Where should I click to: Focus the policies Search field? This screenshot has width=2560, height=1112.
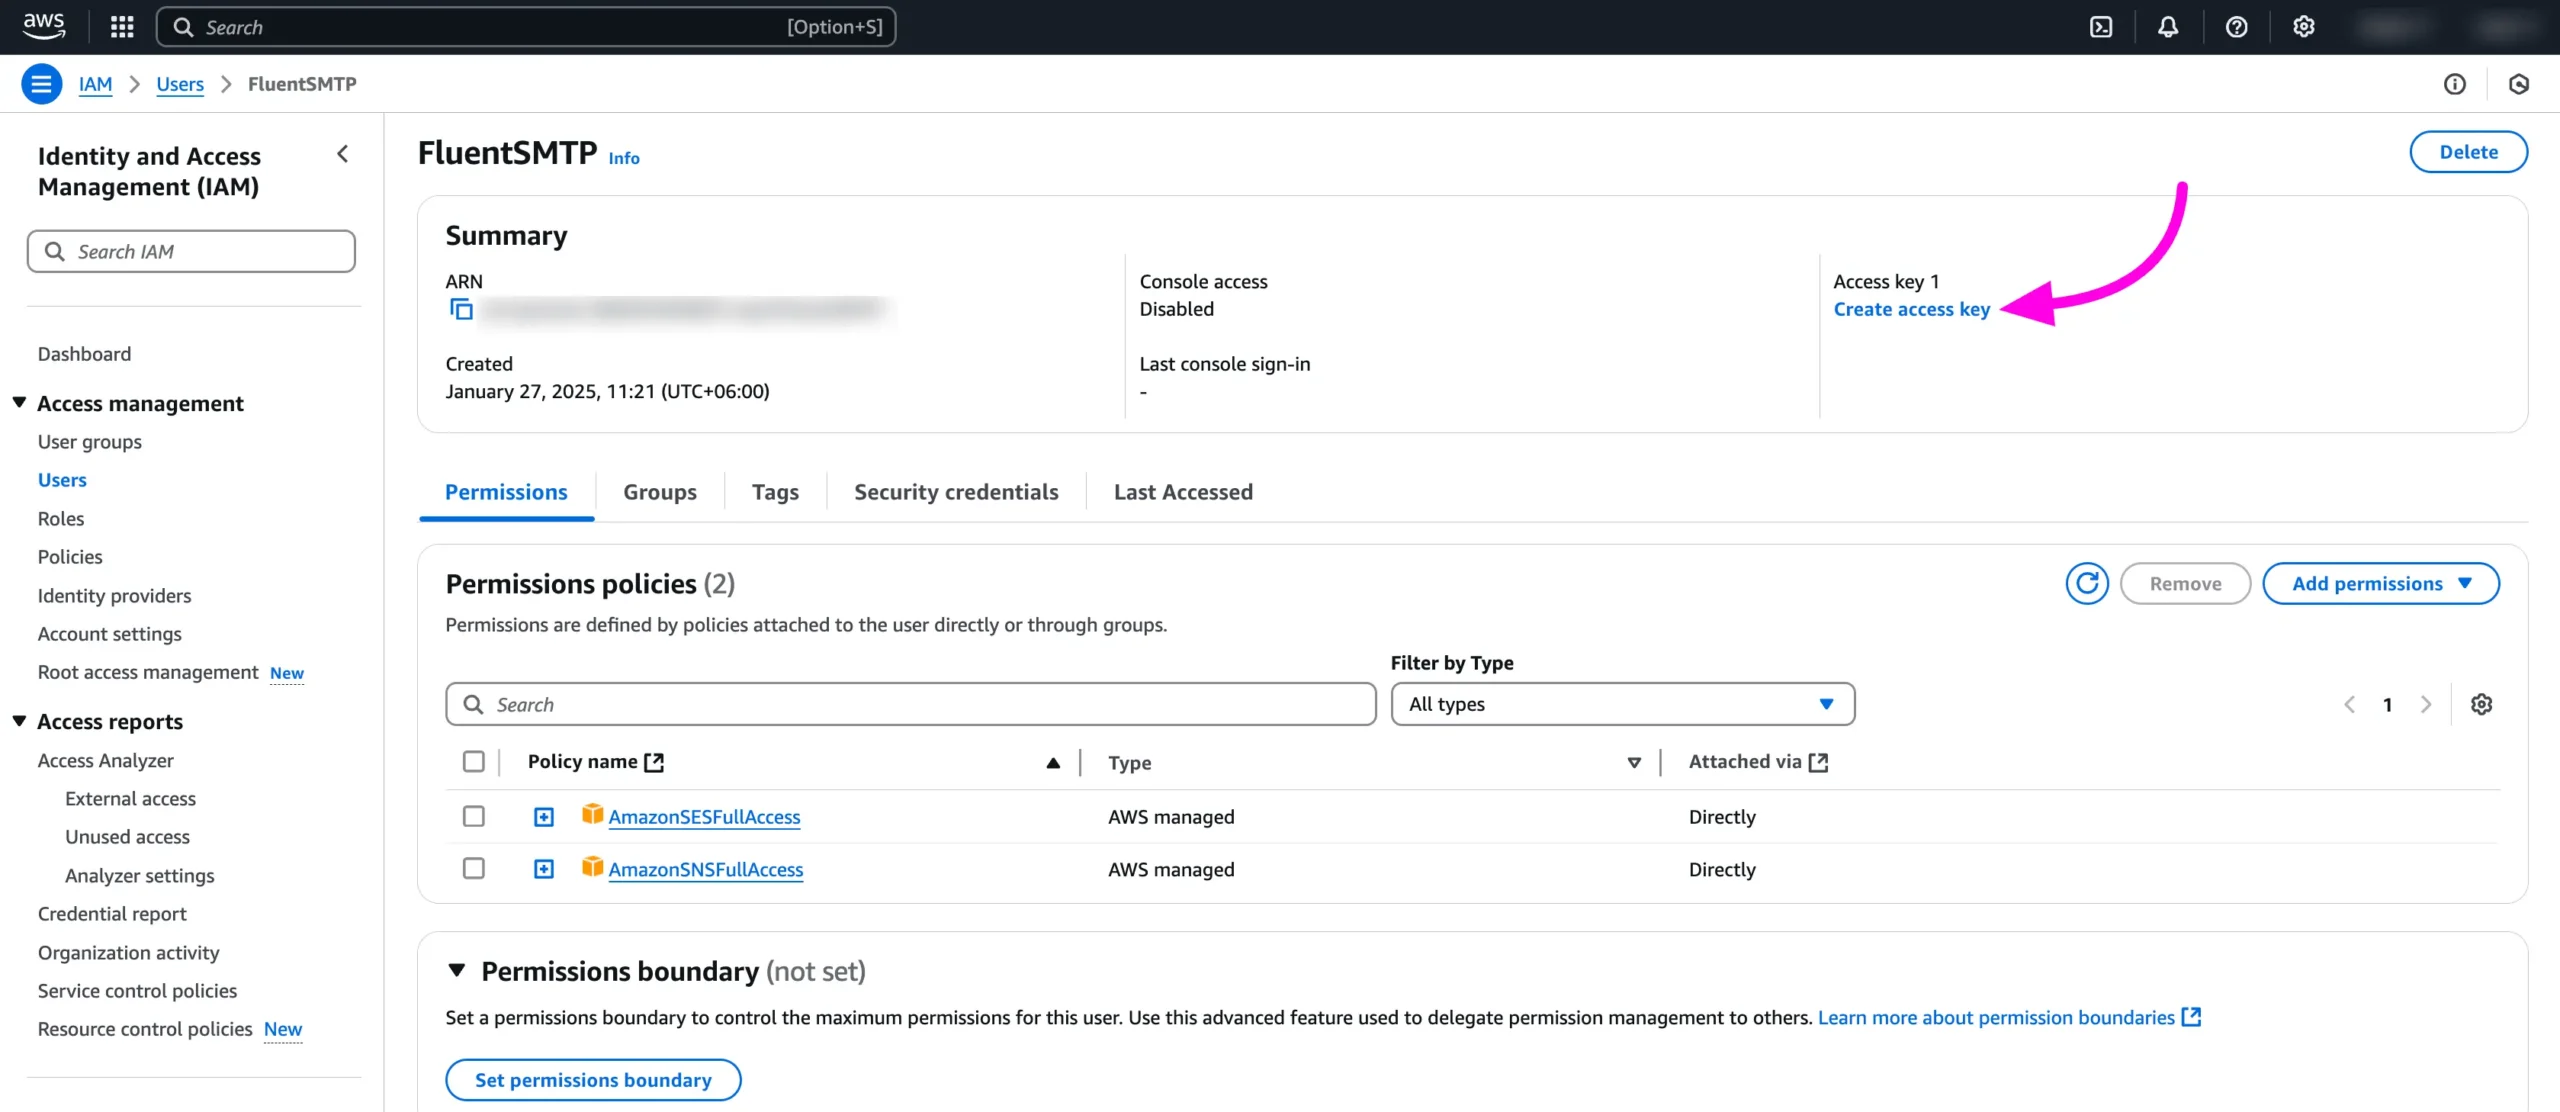click(x=911, y=704)
